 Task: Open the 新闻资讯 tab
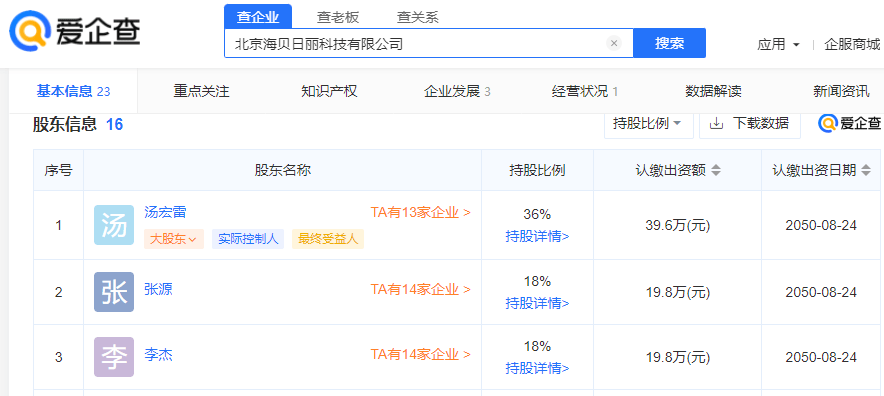point(841,91)
